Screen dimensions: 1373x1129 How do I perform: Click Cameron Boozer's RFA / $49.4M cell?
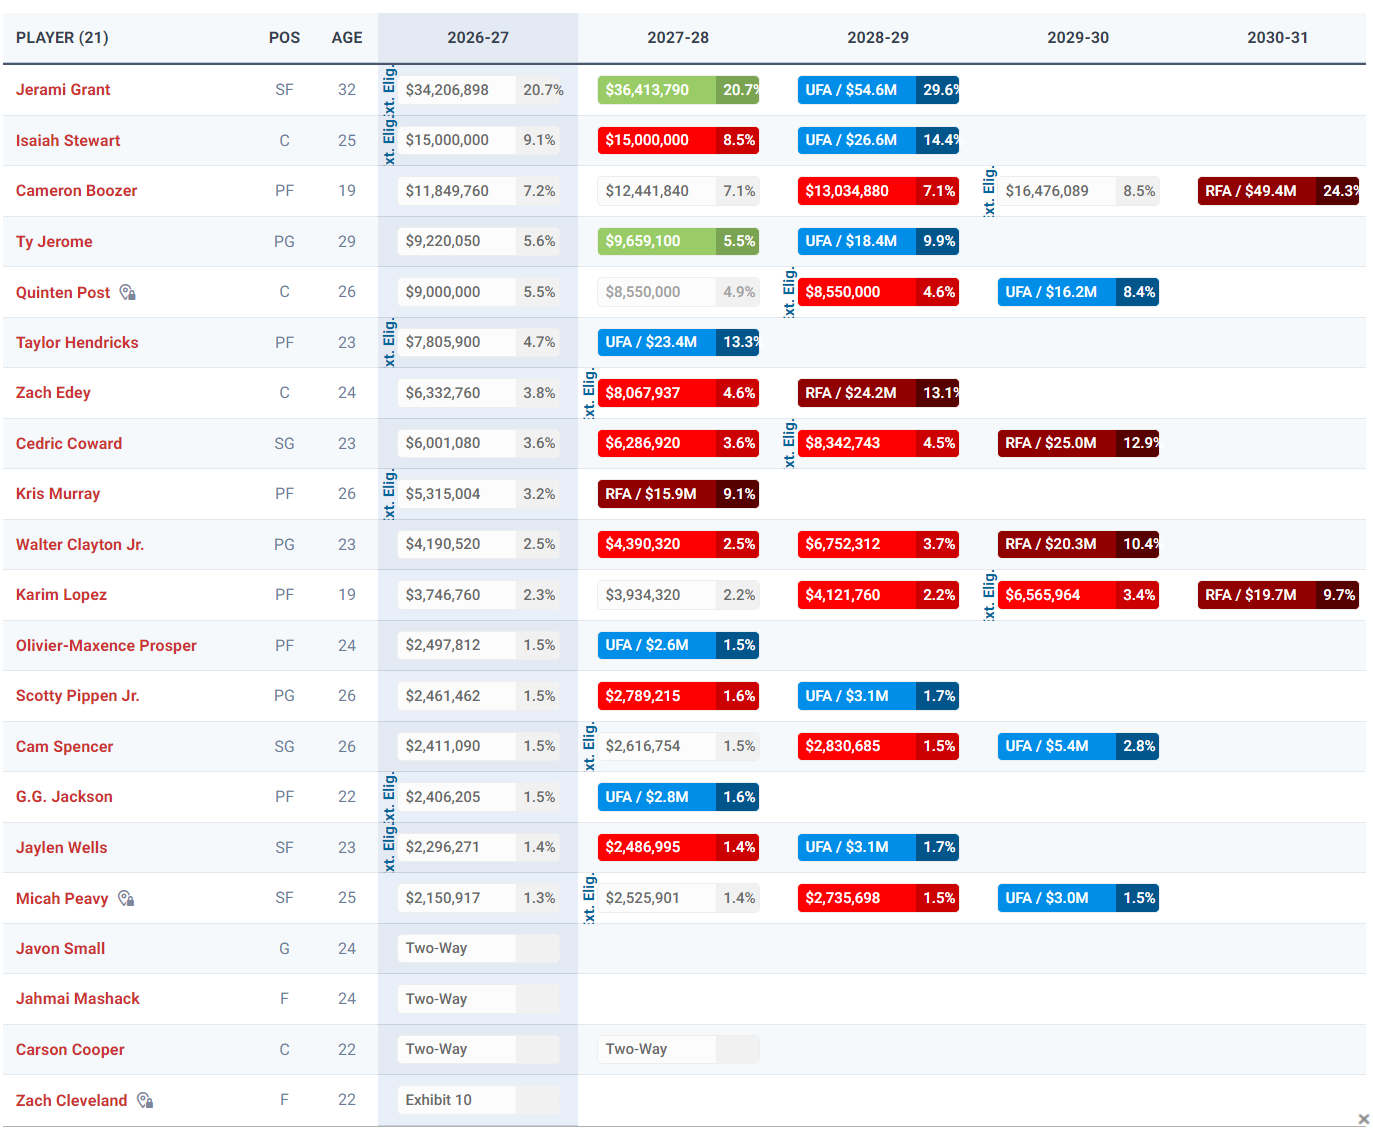tap(1278, 191)
